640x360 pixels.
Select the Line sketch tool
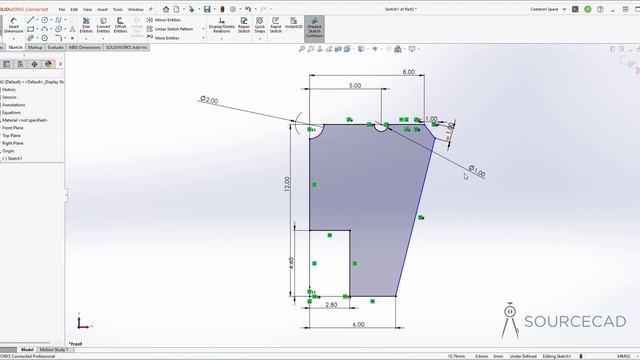tap(31, 20)
